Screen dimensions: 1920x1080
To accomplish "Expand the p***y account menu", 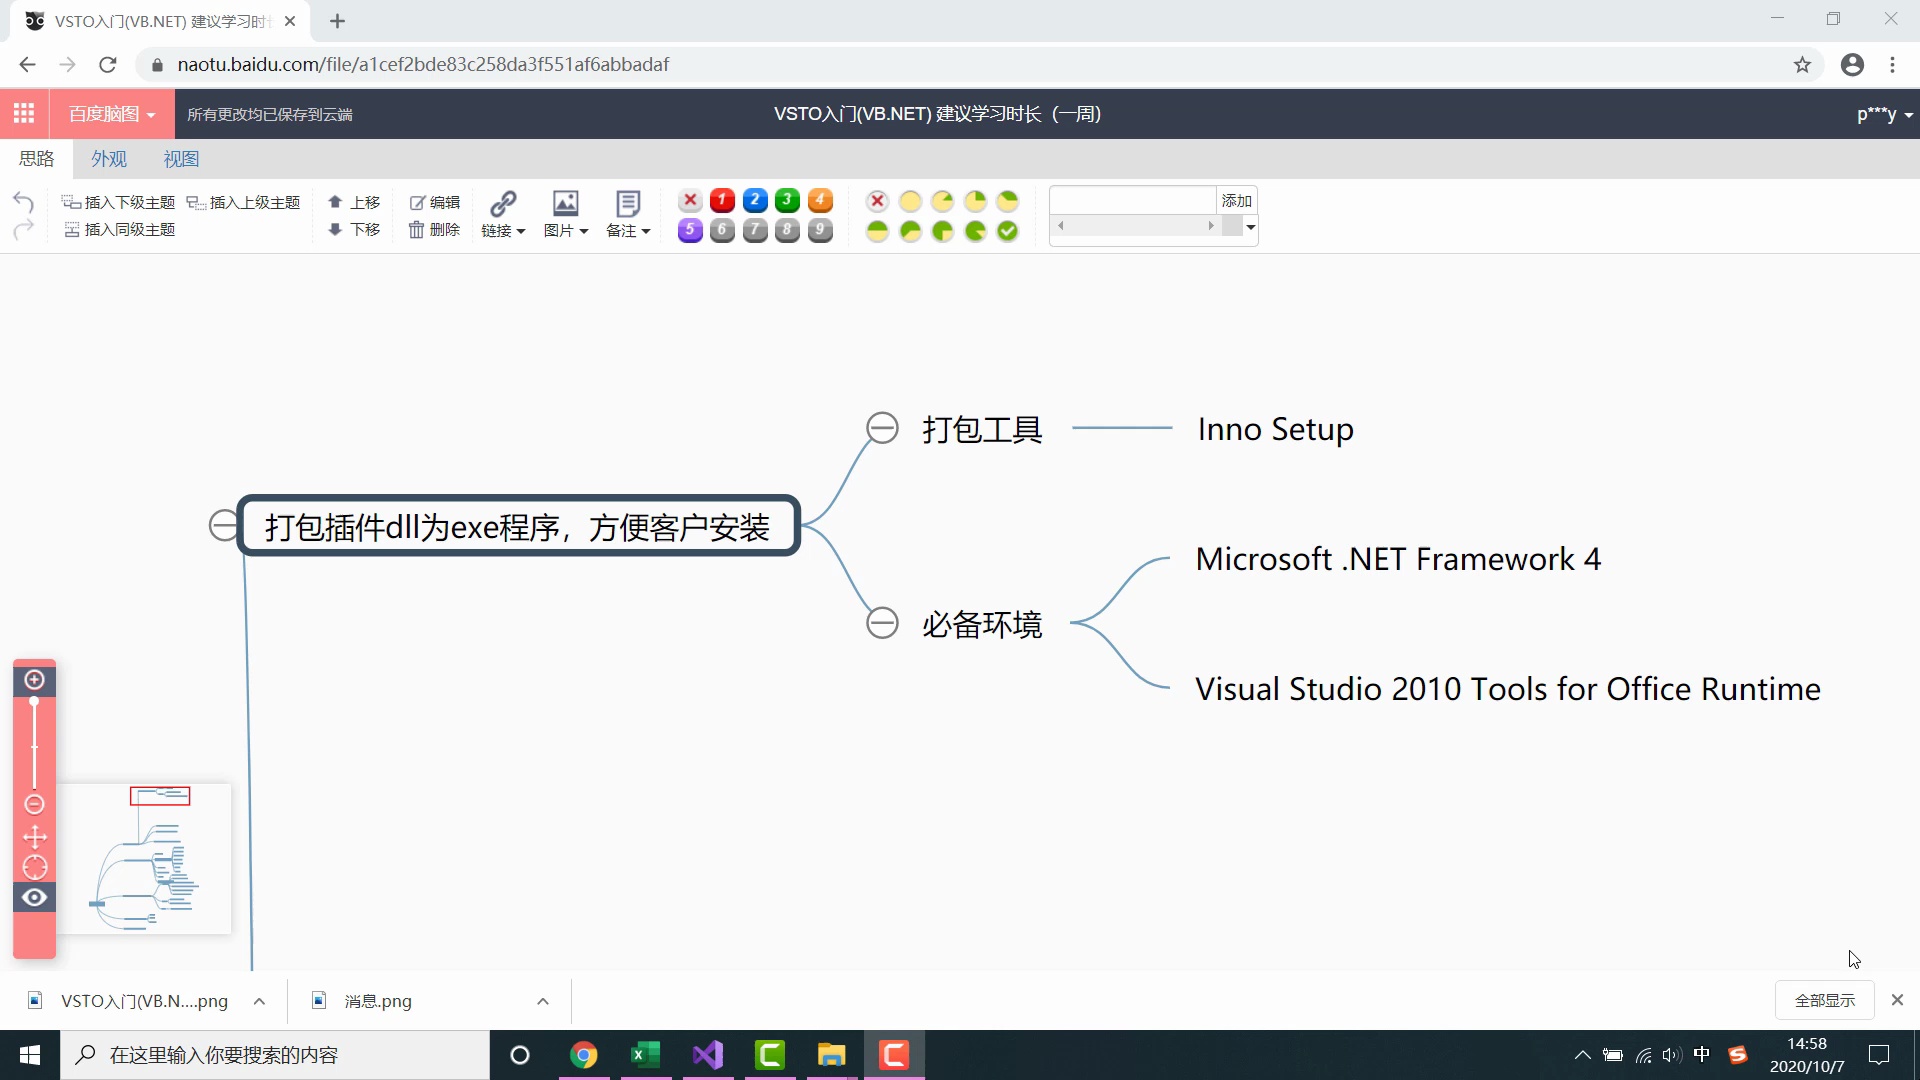I will click(x=1885, y=114).
